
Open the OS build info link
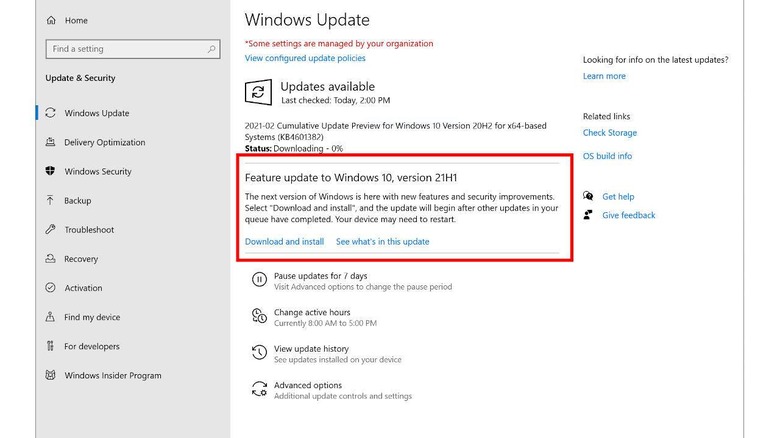pos(607,156)
